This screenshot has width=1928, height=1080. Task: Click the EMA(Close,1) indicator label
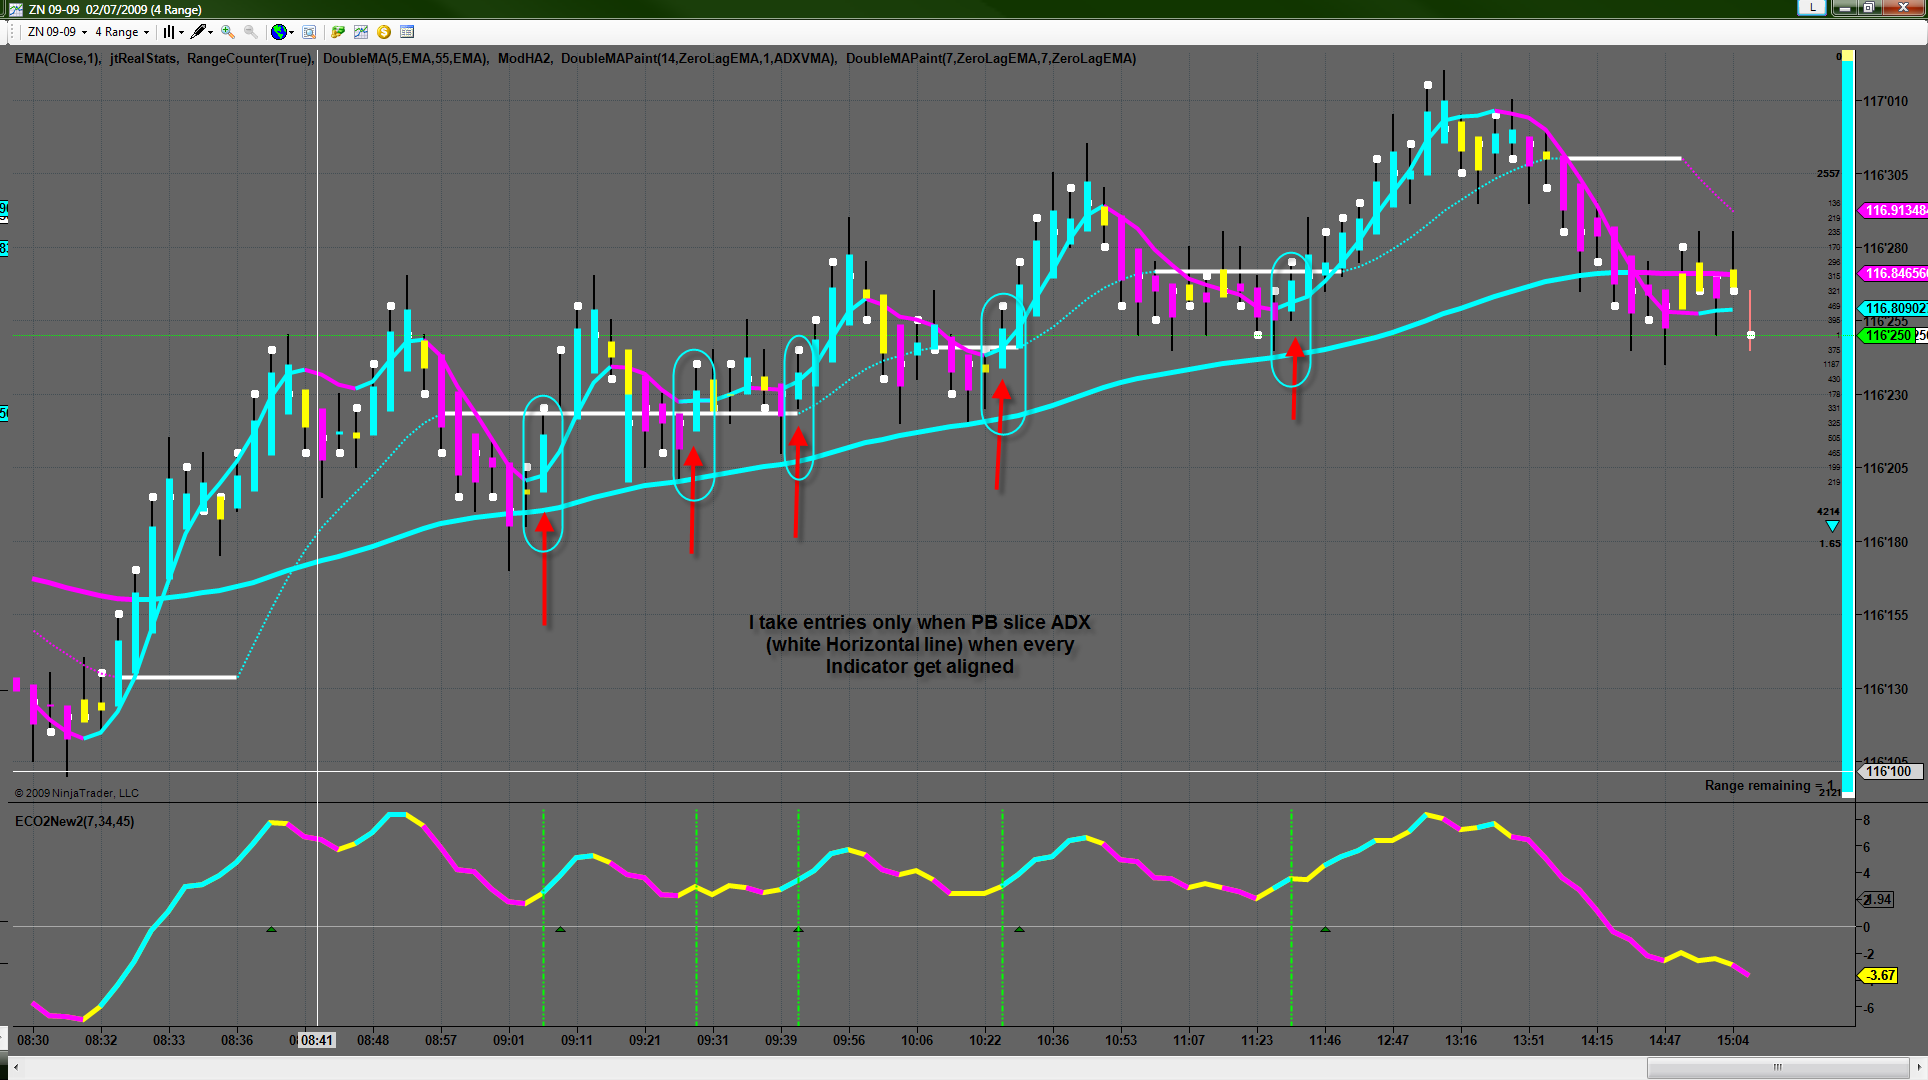coord(57,58)
